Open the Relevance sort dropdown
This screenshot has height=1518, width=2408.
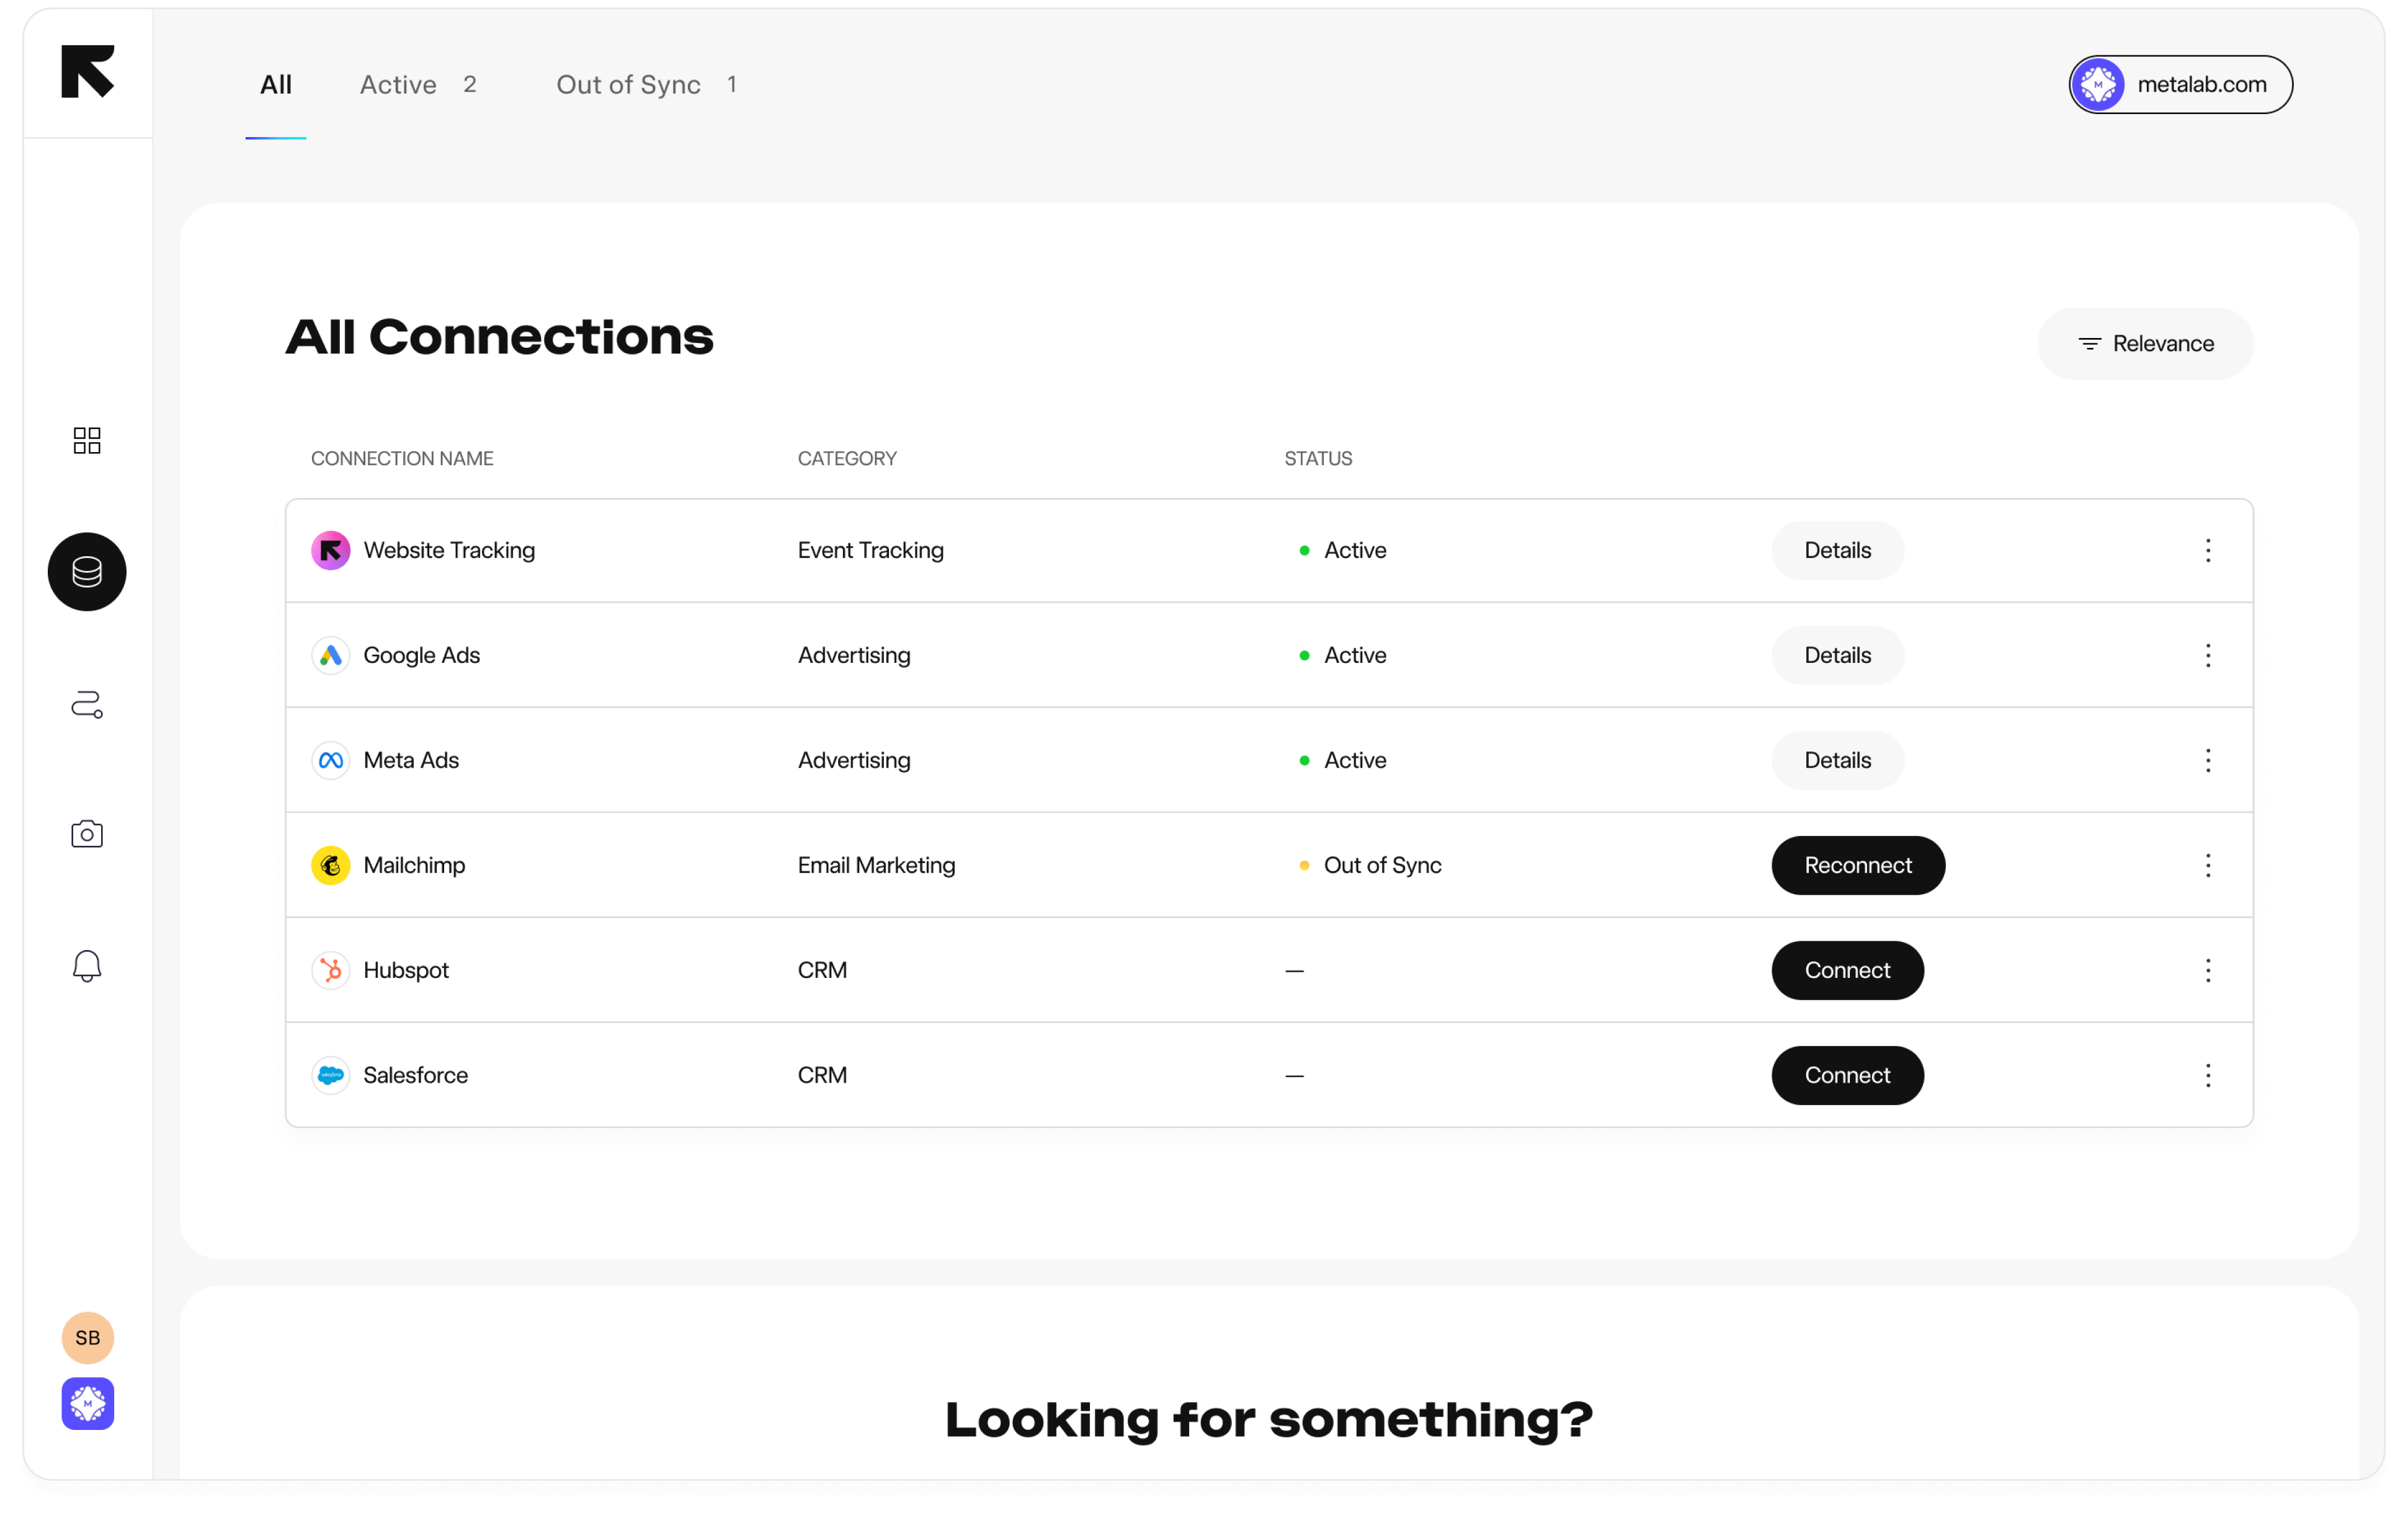click(2146, 344)
